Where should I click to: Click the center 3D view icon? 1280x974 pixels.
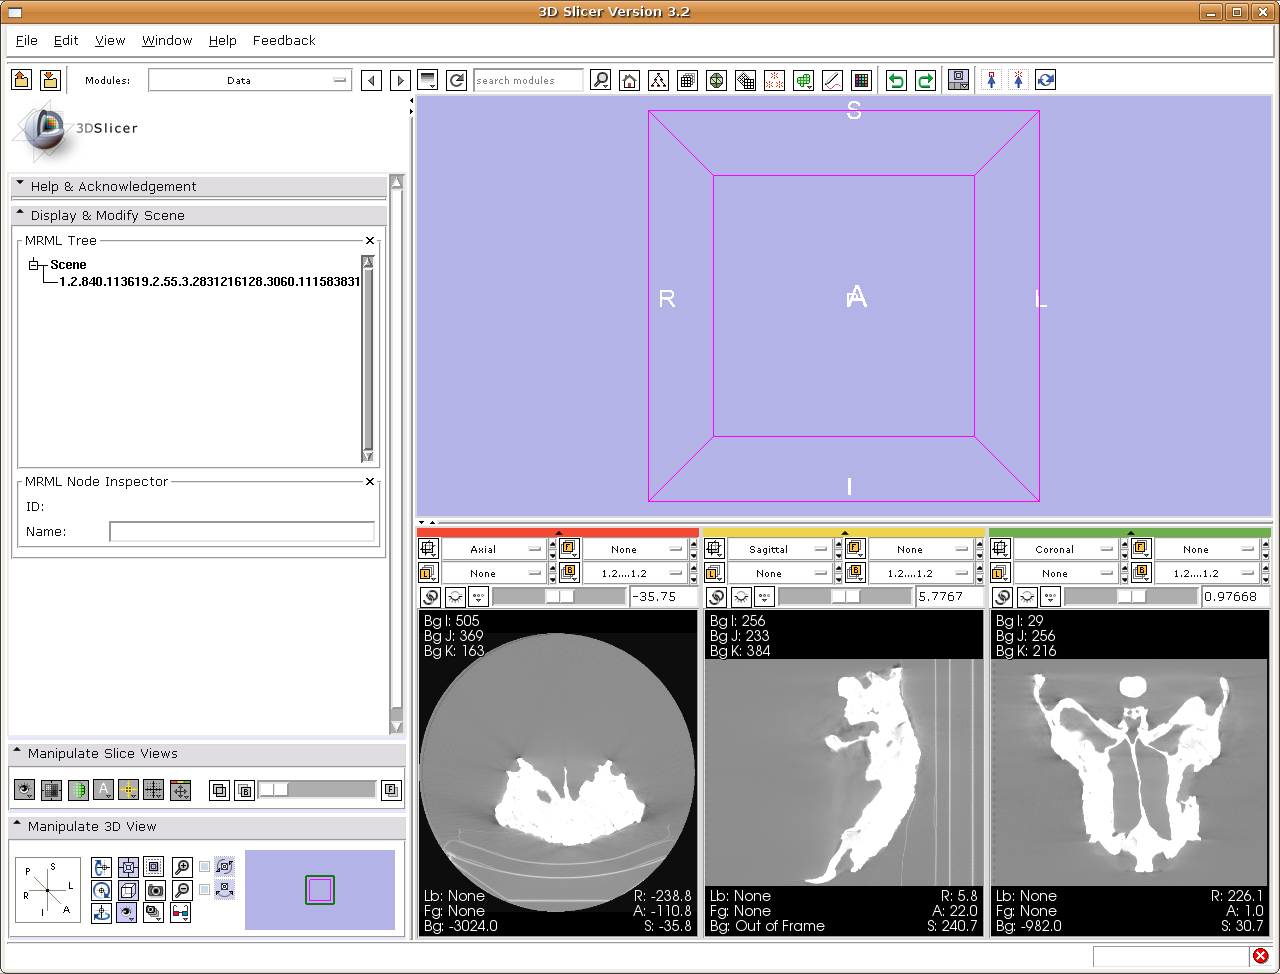coord(128,867)
